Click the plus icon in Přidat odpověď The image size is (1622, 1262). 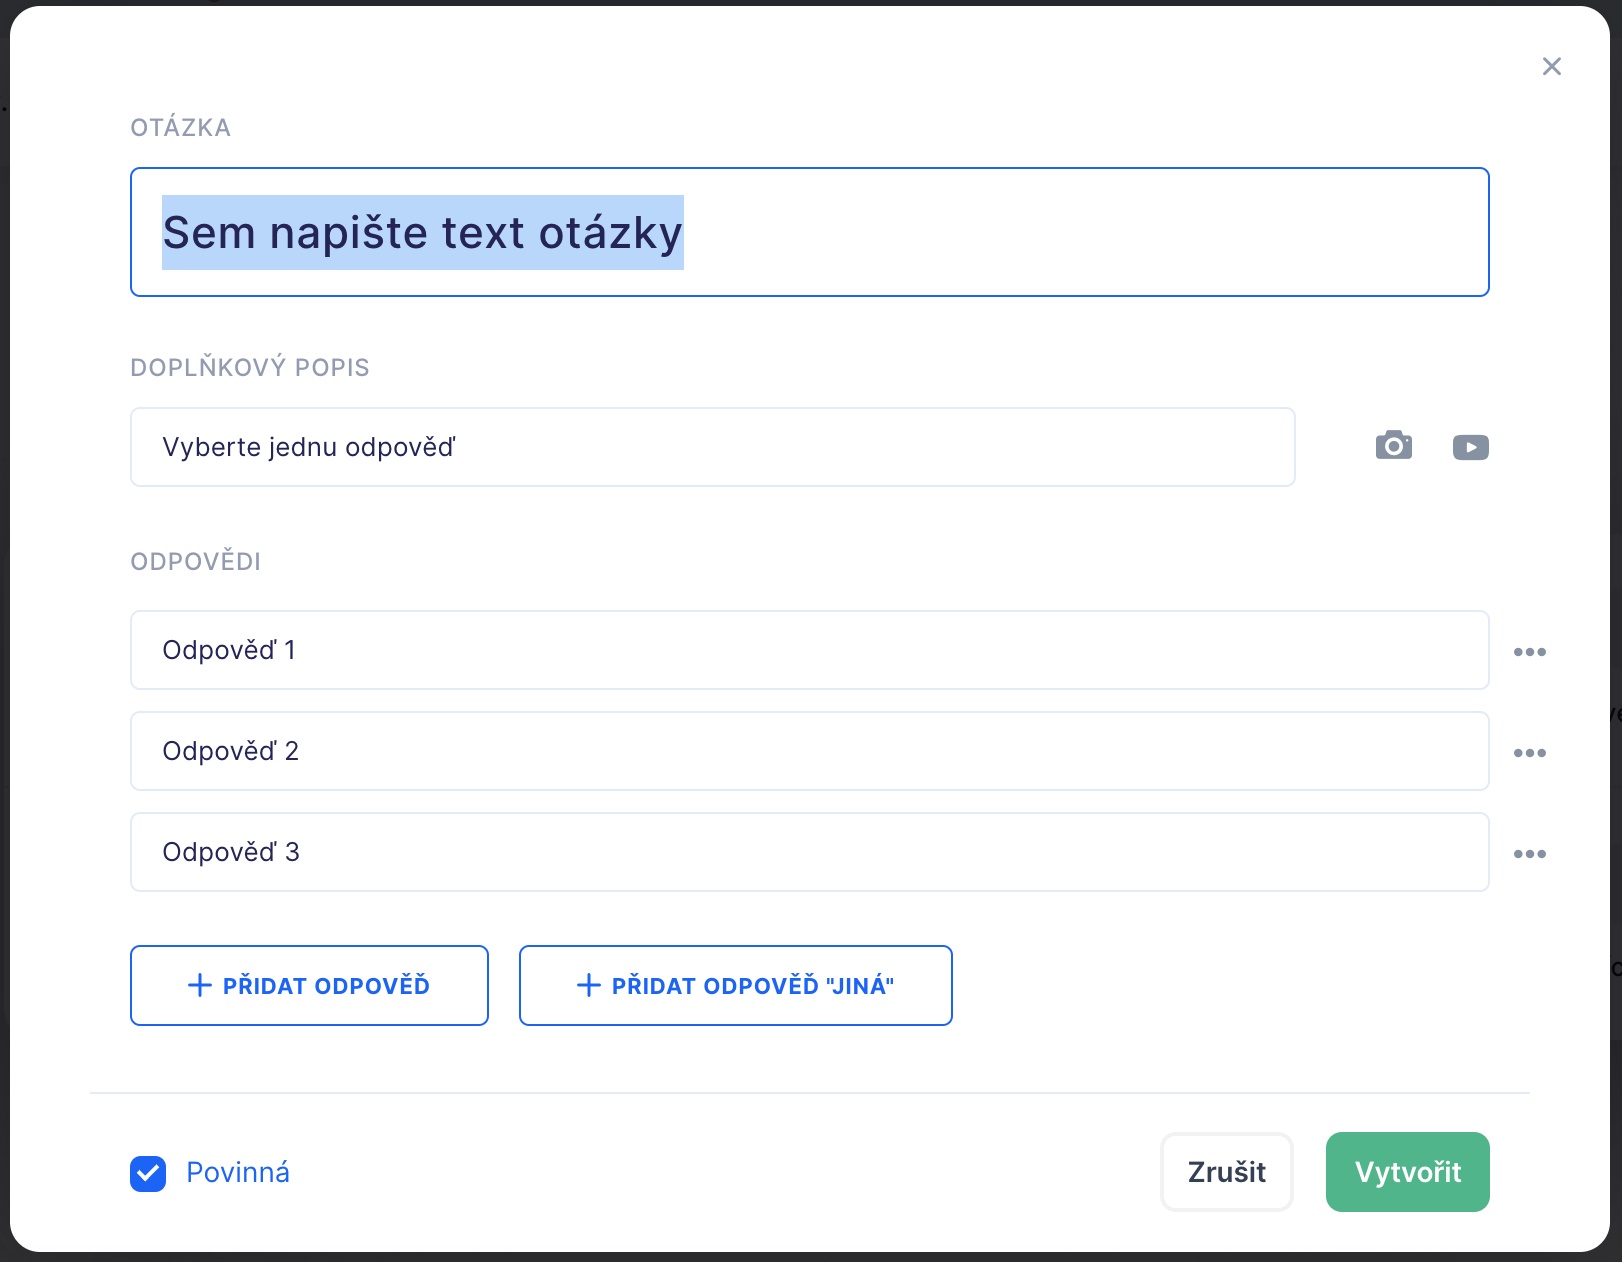tap(200, 986)
